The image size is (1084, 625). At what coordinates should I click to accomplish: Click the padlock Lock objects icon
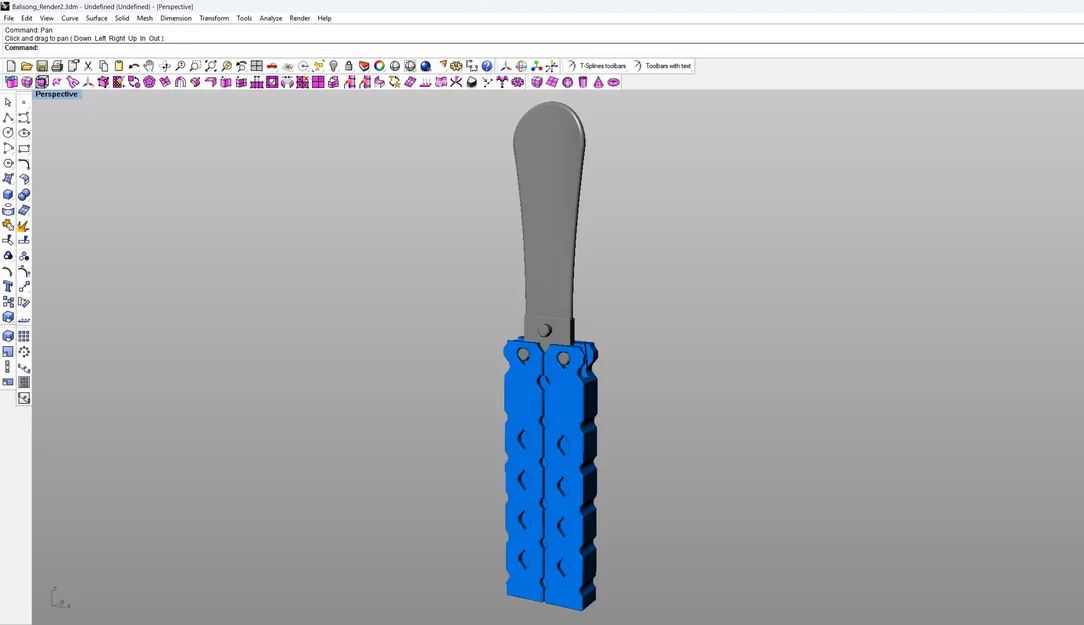pos(348,66)
